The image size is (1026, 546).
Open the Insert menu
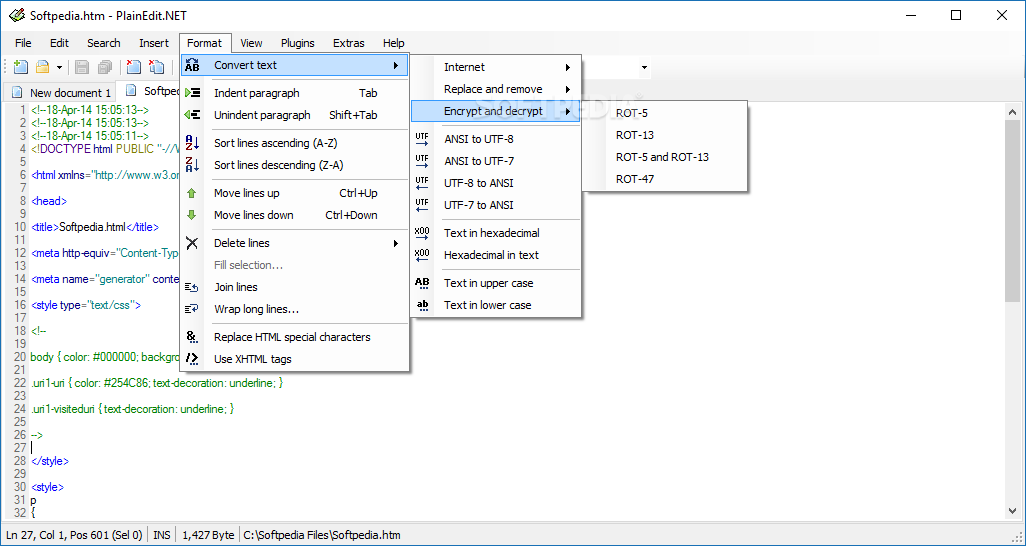click(x=154, y=43)
